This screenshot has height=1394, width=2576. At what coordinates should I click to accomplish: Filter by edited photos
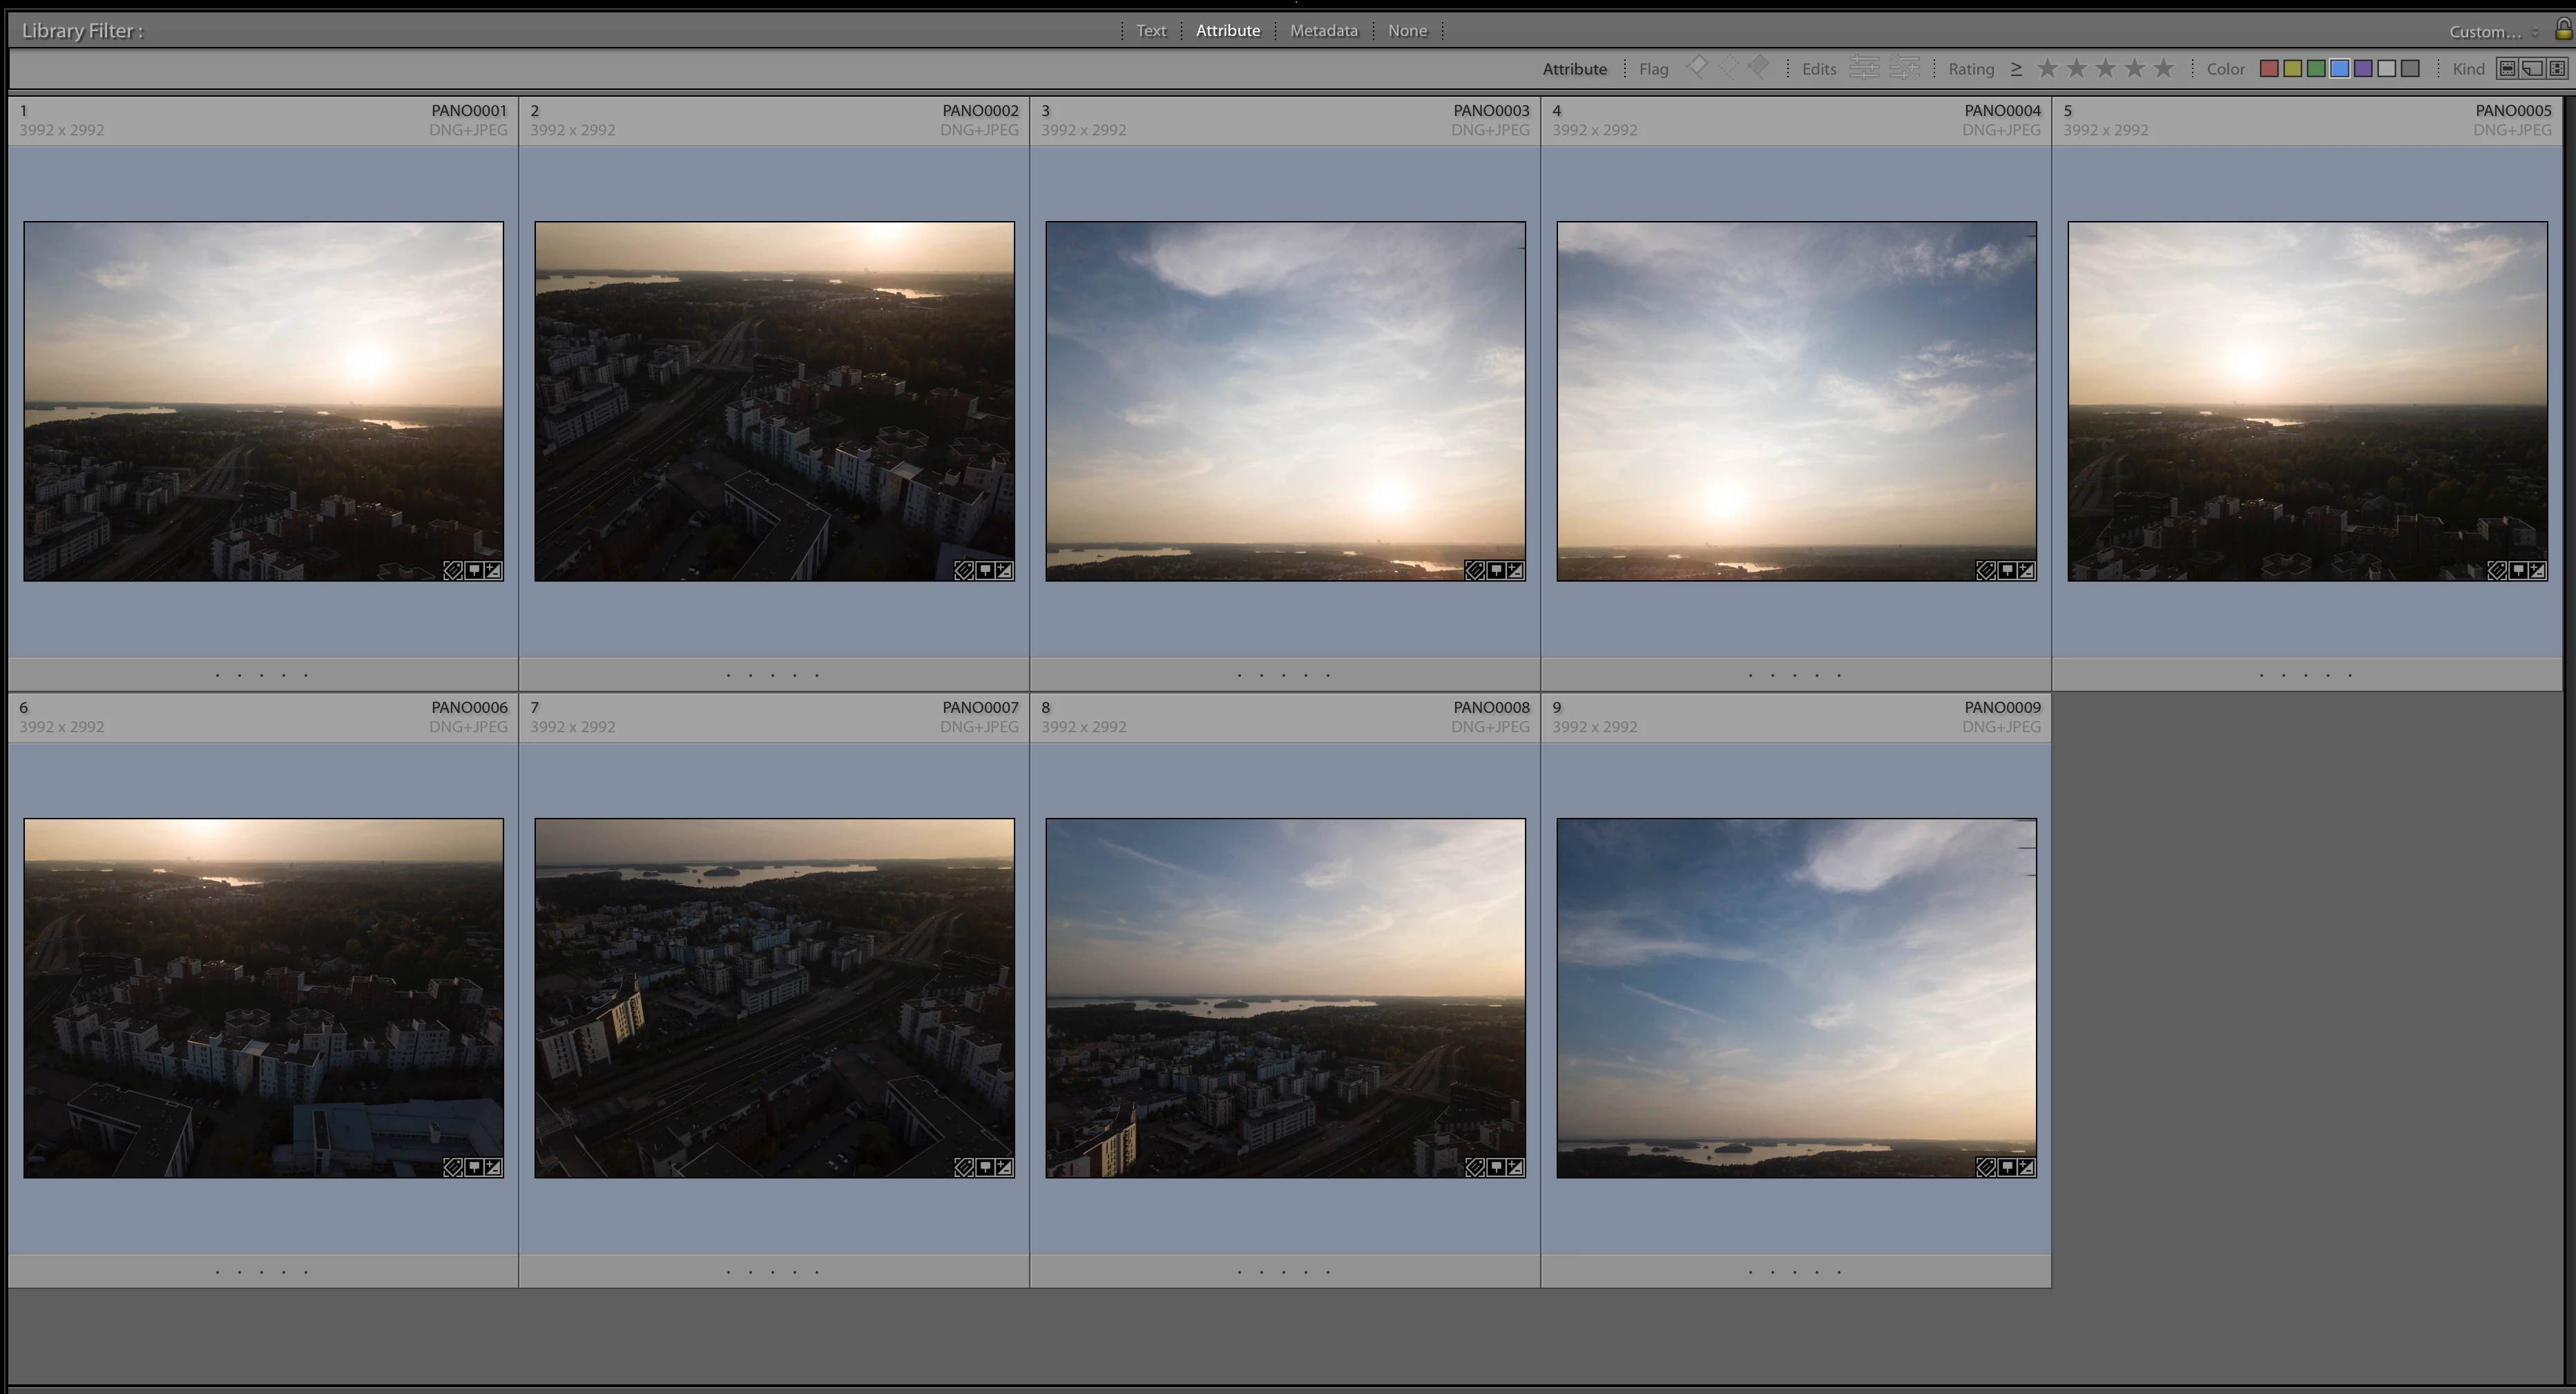pos(1864,68)
